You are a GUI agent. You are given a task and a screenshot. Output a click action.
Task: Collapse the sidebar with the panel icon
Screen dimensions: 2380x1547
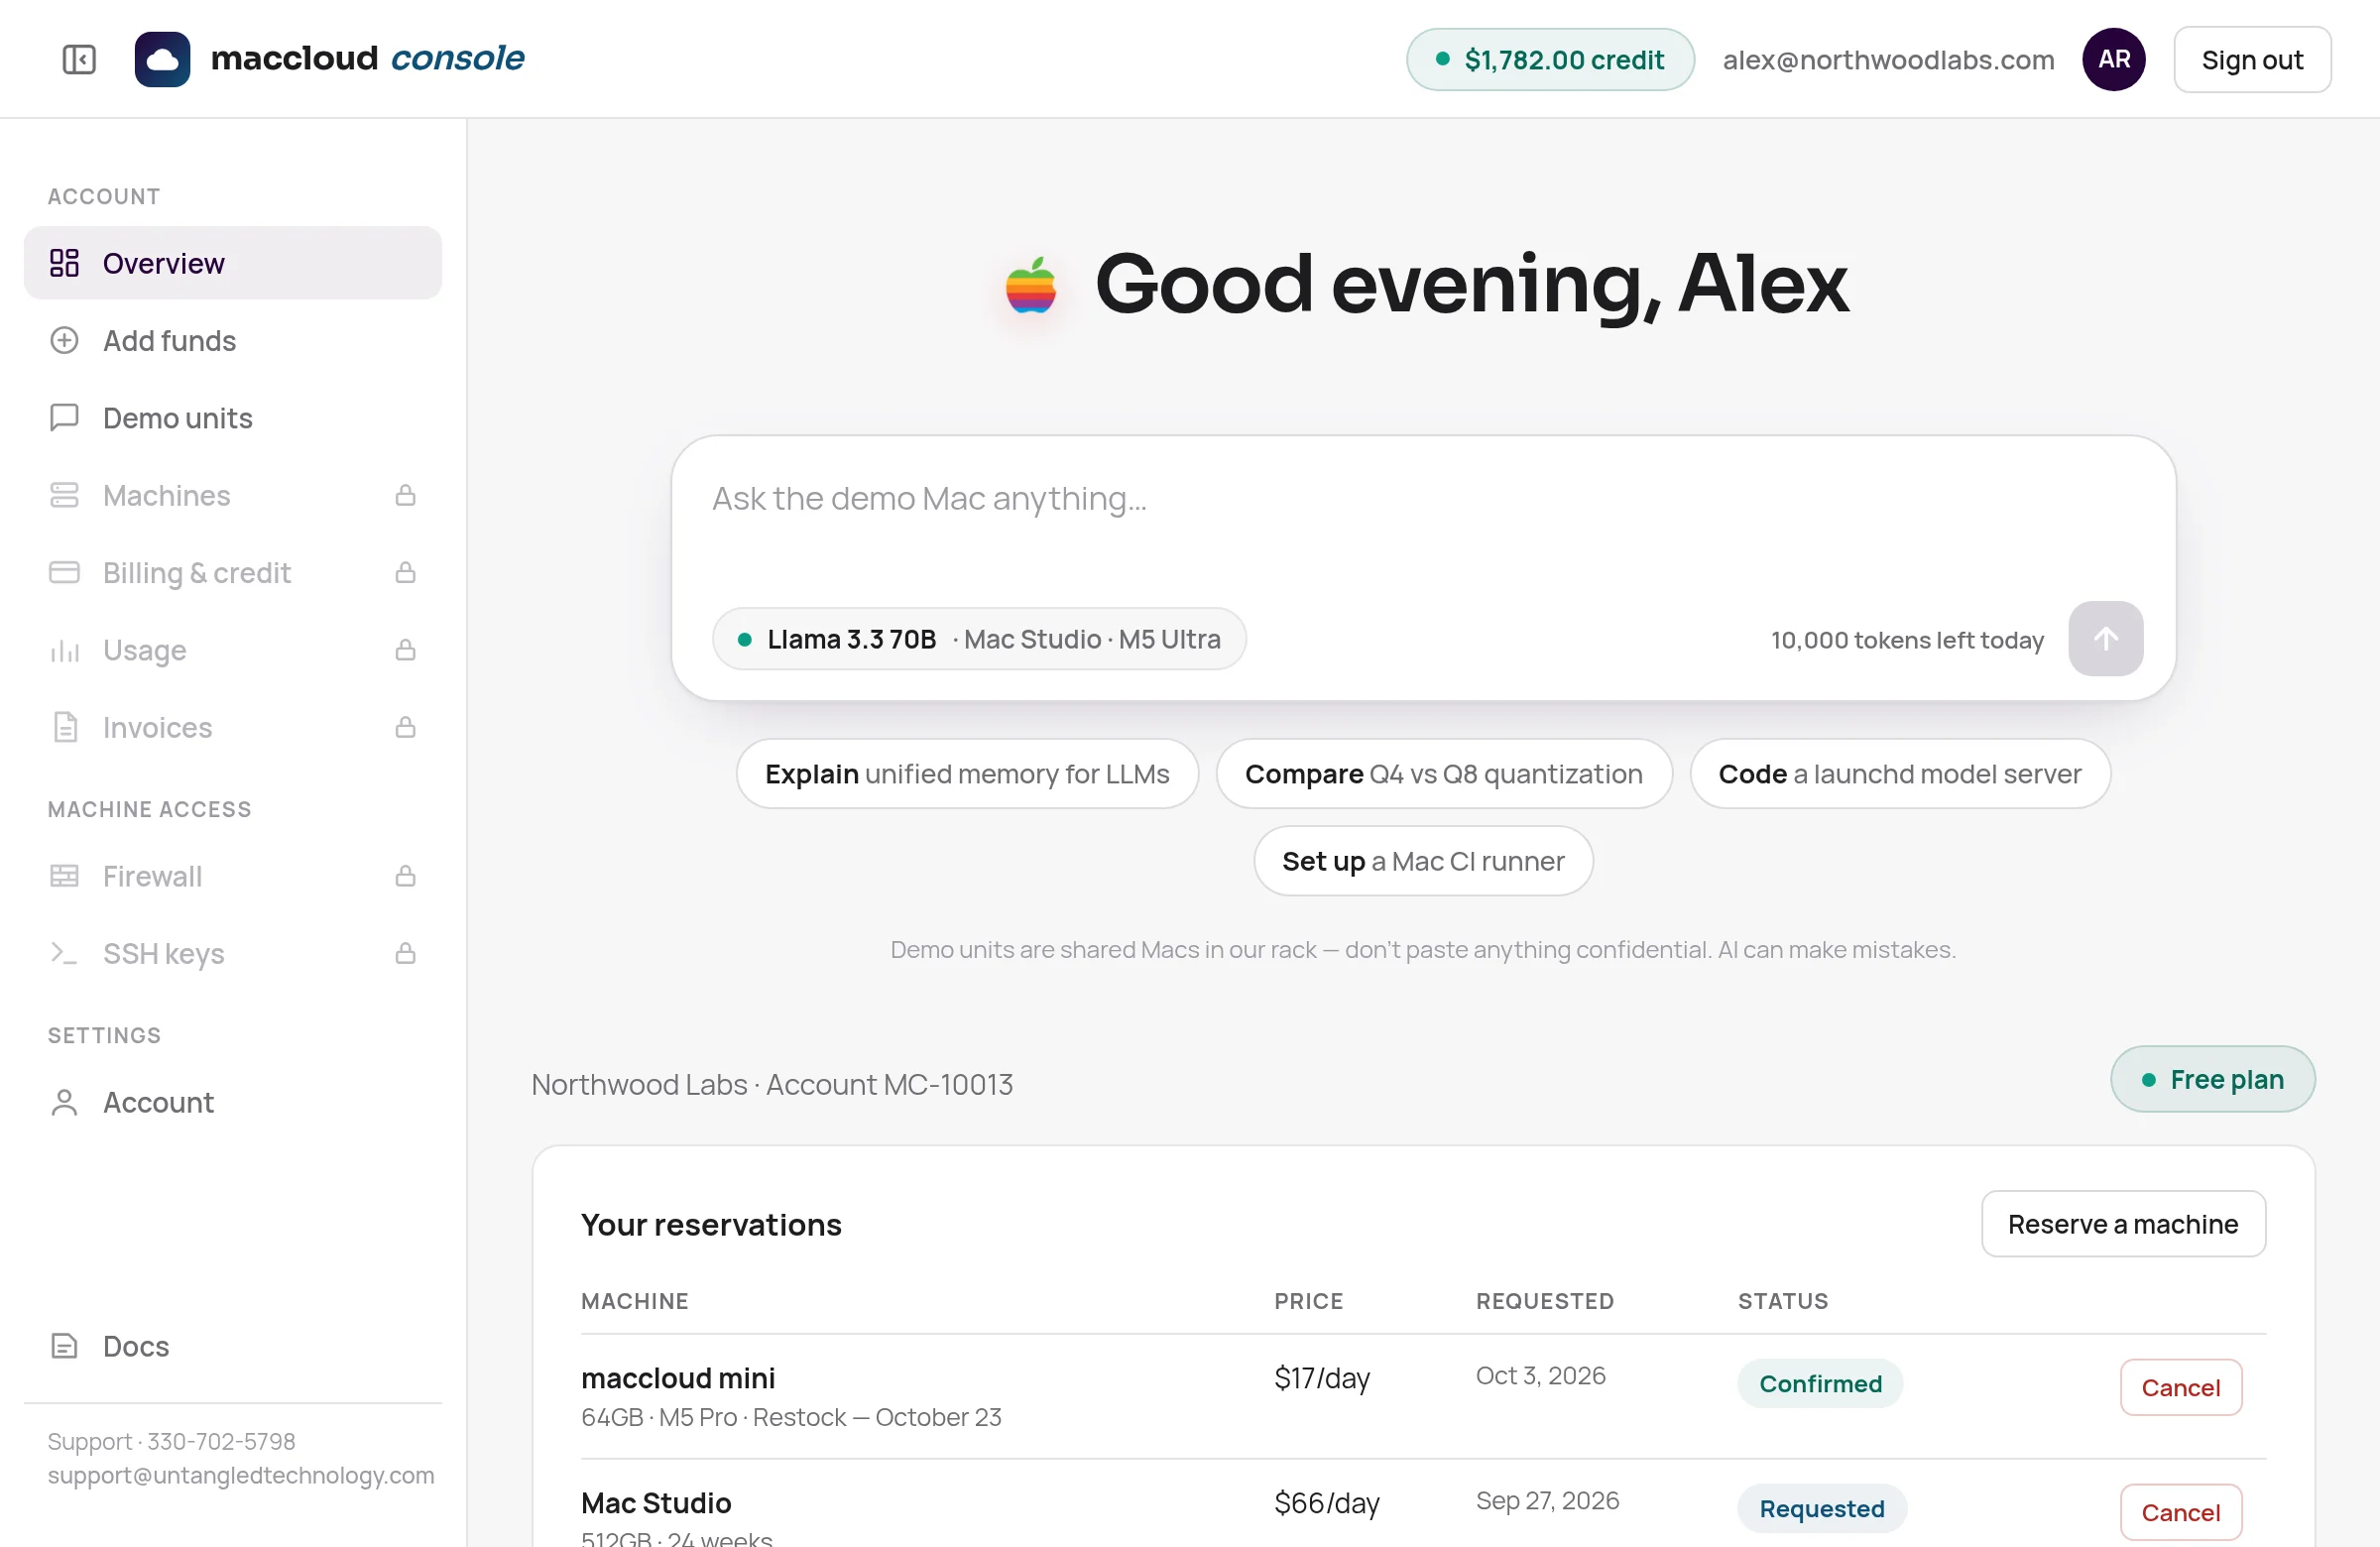click(79, 59)
